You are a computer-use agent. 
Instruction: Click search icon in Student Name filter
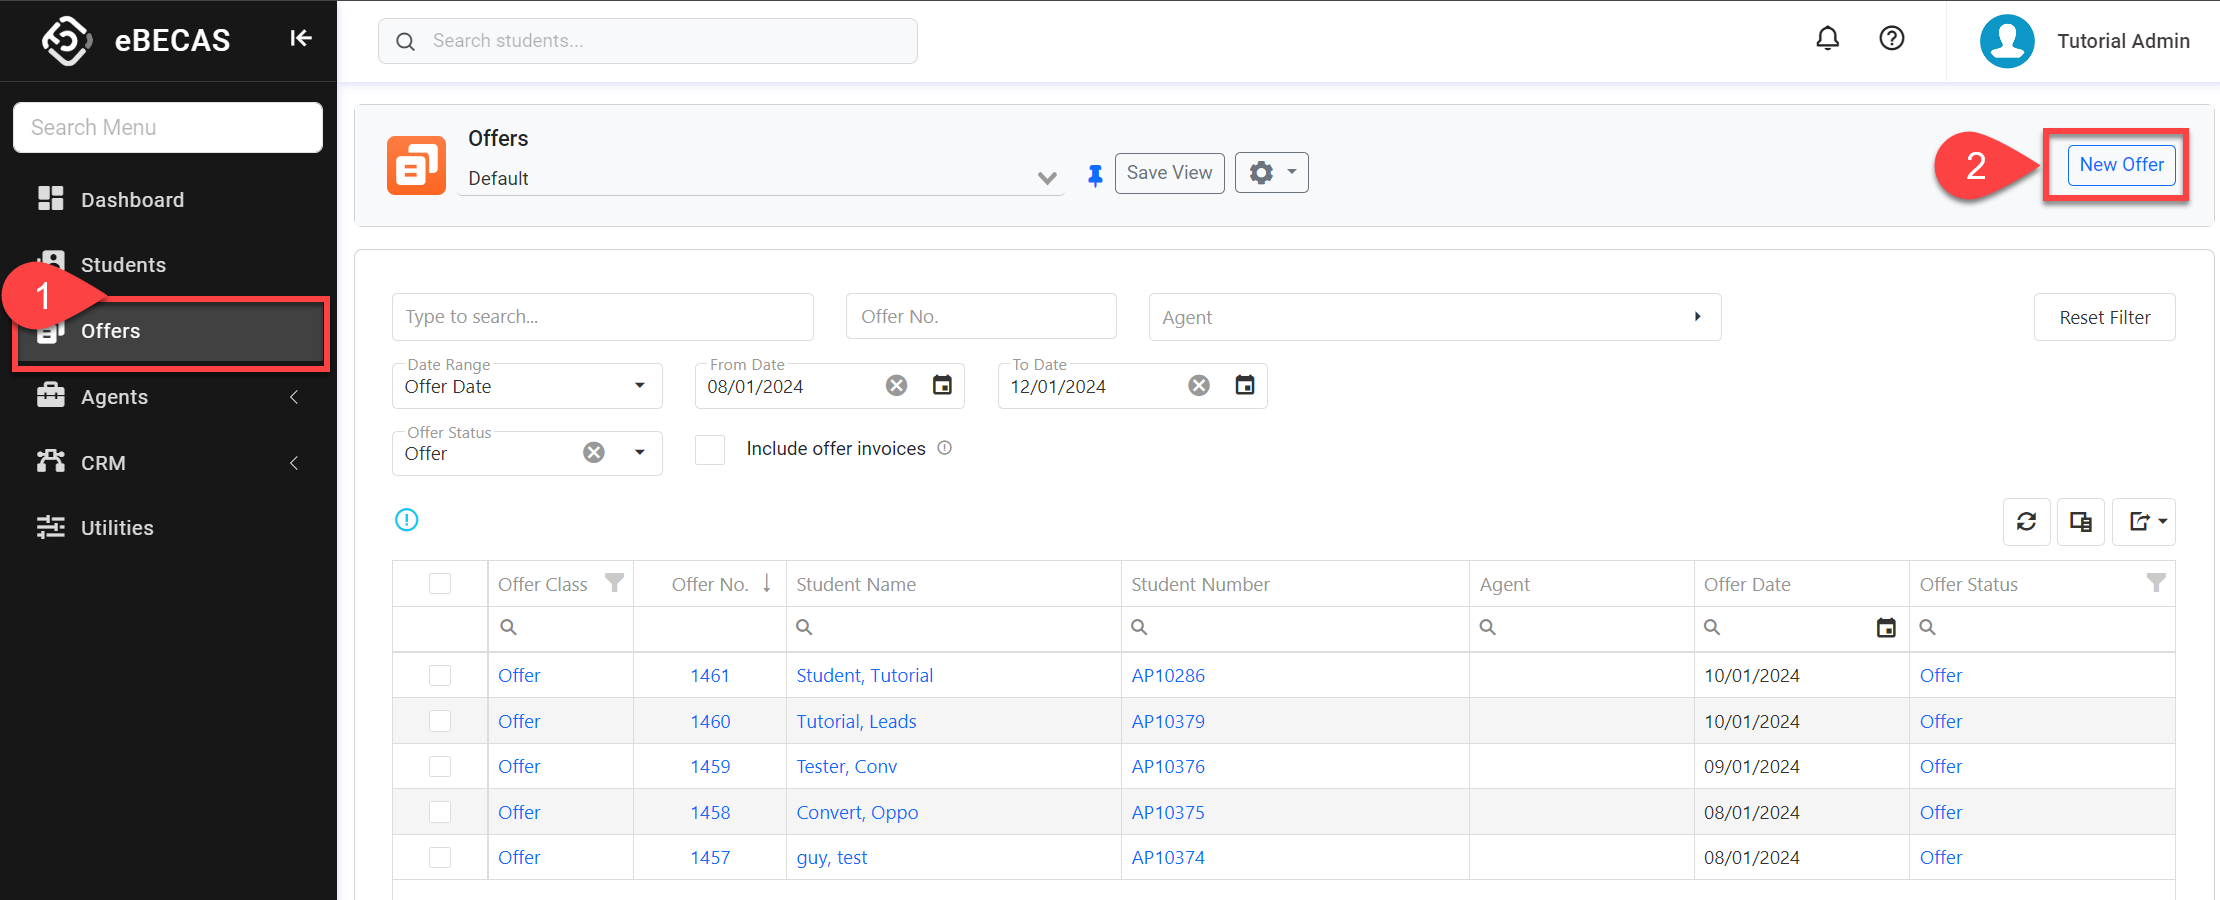coord(804,627)
